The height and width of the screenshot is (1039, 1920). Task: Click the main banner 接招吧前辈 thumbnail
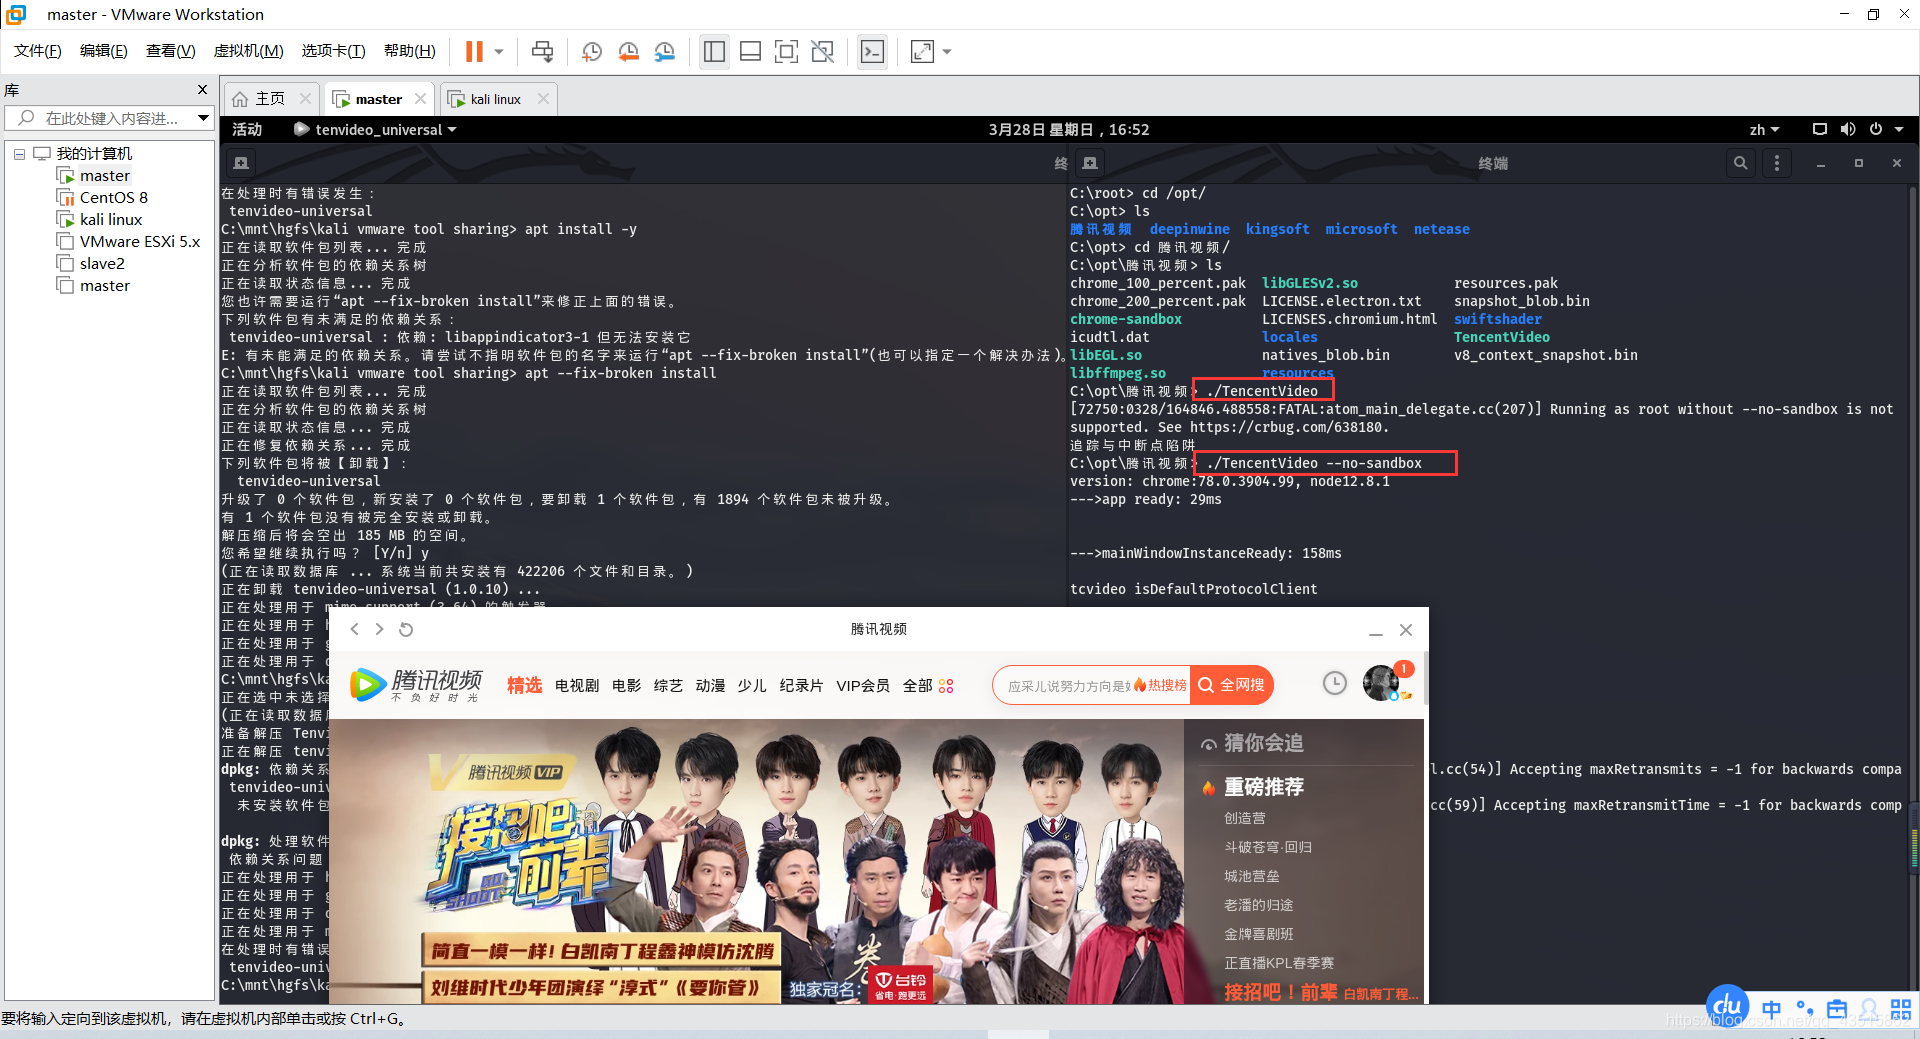tap(757, 862)
